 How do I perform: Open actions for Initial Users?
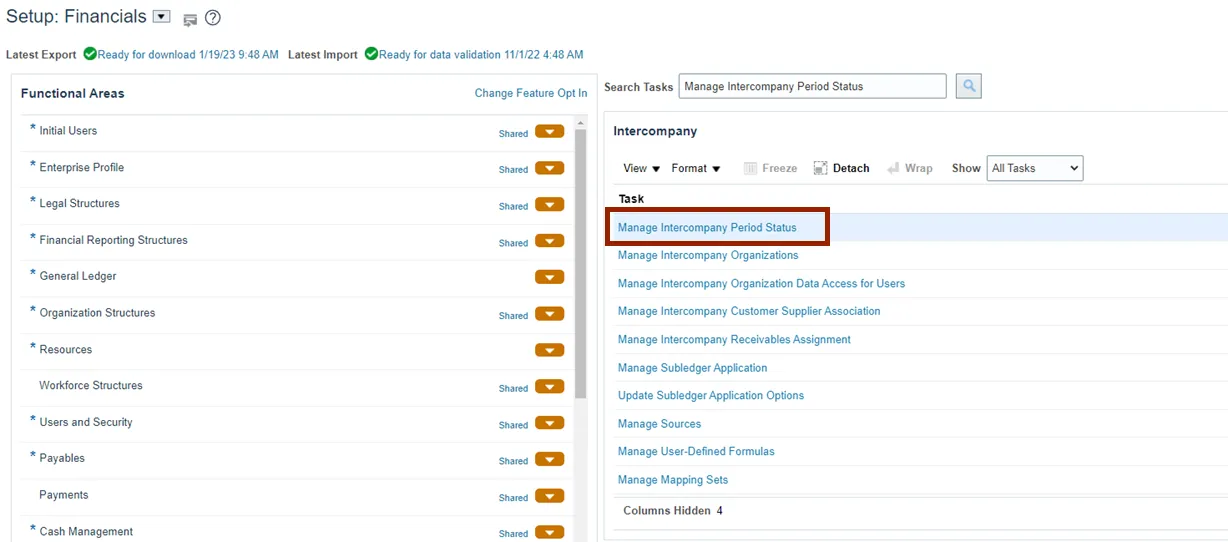(x=549, y=132)
